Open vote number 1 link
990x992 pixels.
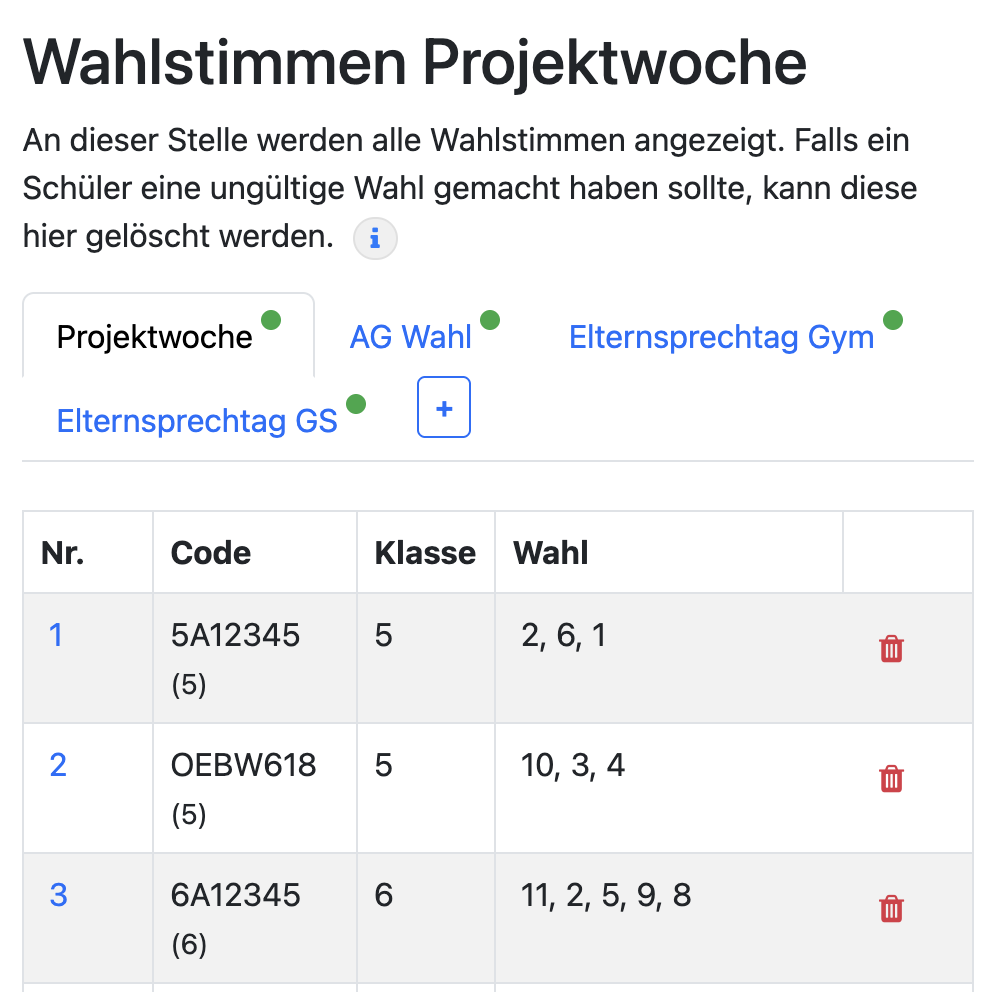coord(56,635)
